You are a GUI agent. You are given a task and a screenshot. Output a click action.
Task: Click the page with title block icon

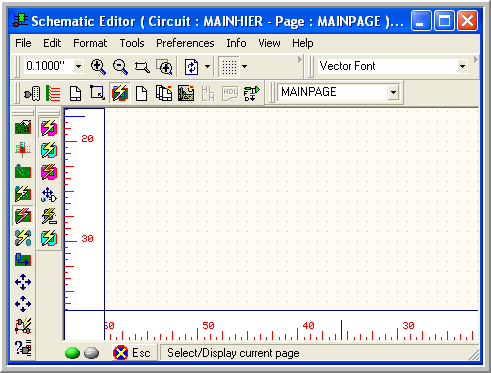pos(75,93)
